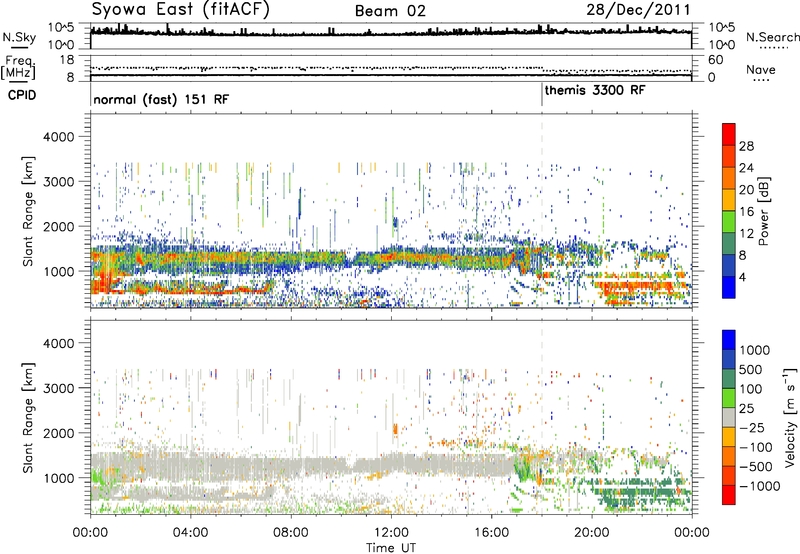
Task: Click 'Slant Range [km]' label of power panel
Action: tap(28, 211)
